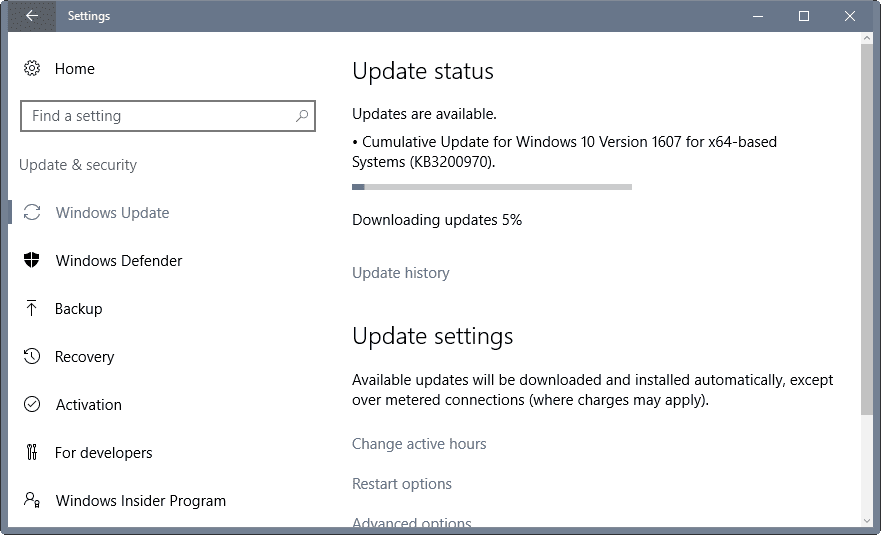Click the Windows Update sync icon
This screenshot has width=881, height=535.
(x=32, y=212)
